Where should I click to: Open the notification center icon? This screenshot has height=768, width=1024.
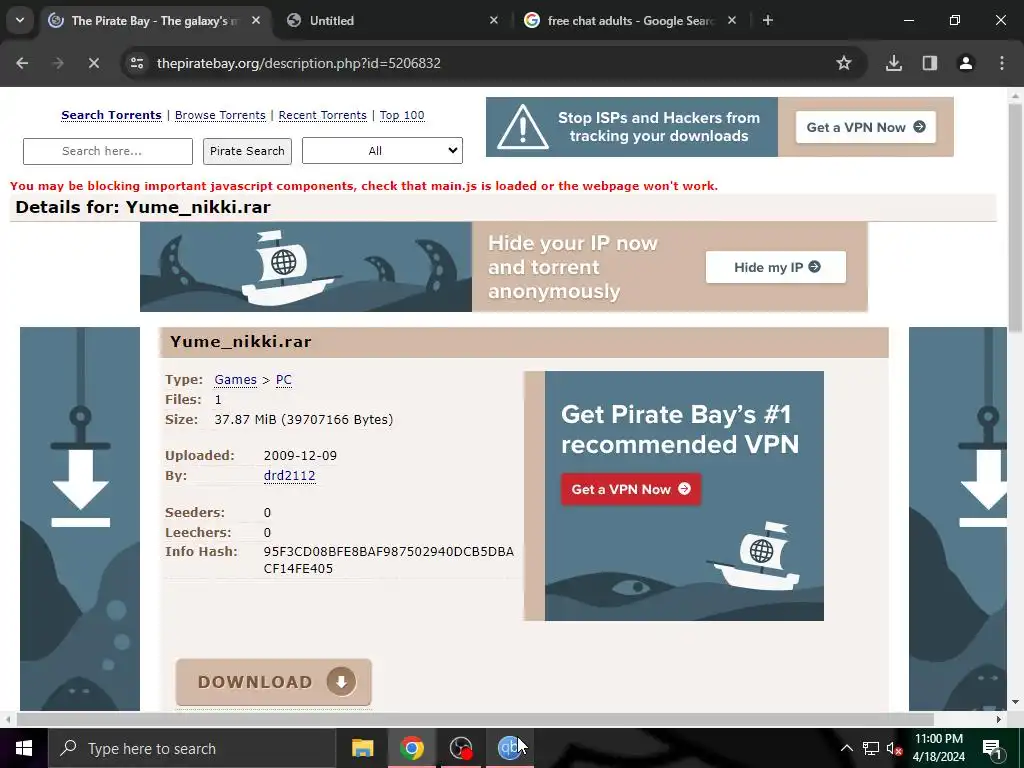click(x=992, y=748)
